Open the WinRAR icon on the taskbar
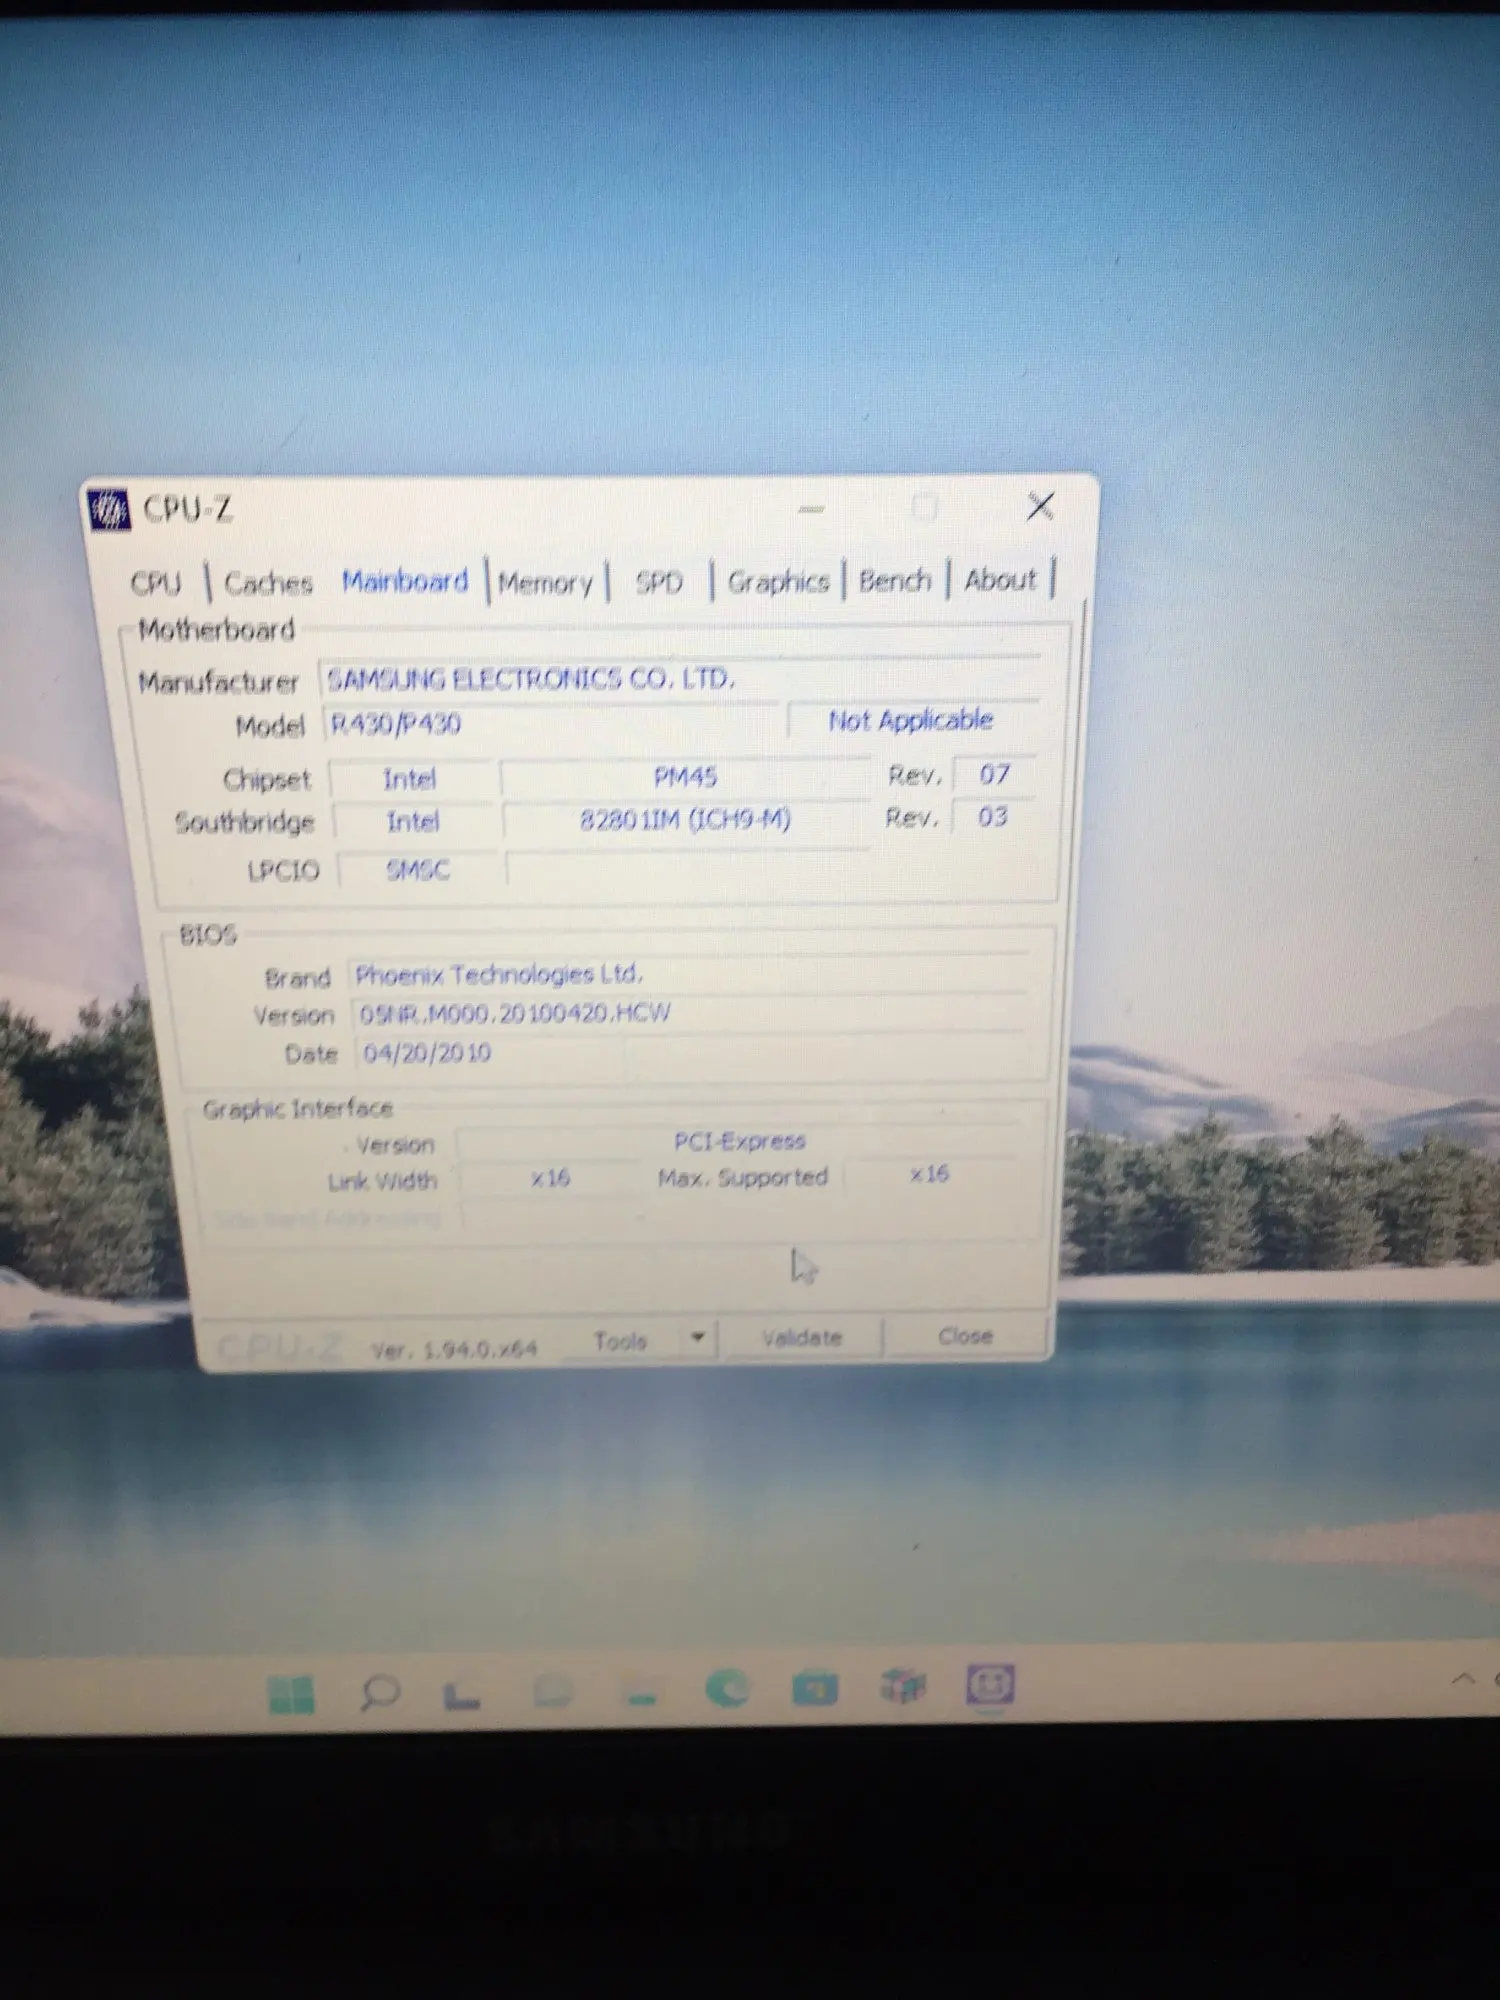 (x=903, y=1686)
